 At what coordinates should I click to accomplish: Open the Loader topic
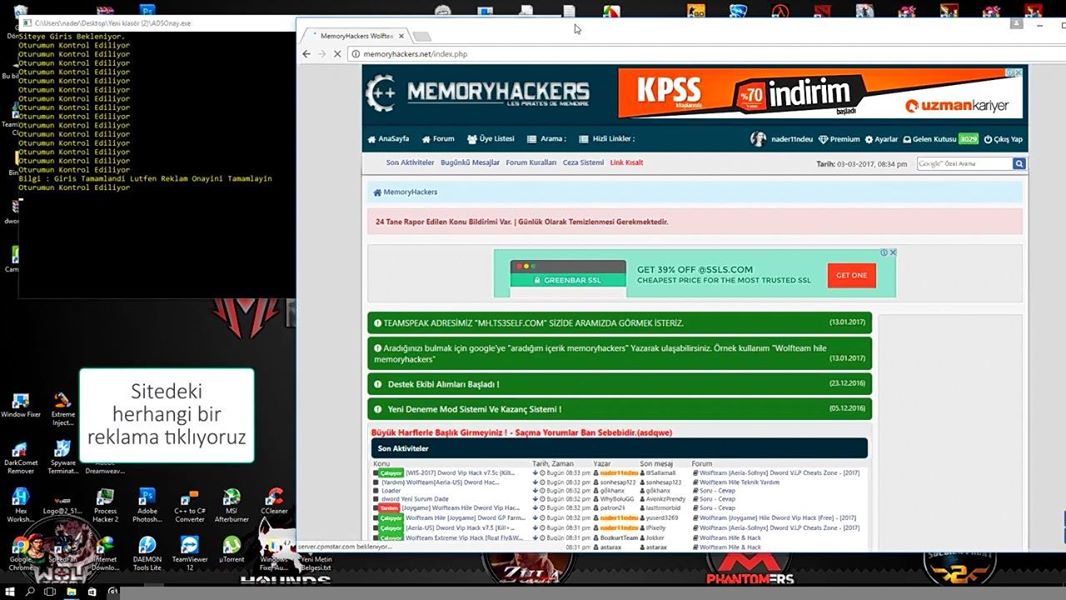(x=391, y=491)
